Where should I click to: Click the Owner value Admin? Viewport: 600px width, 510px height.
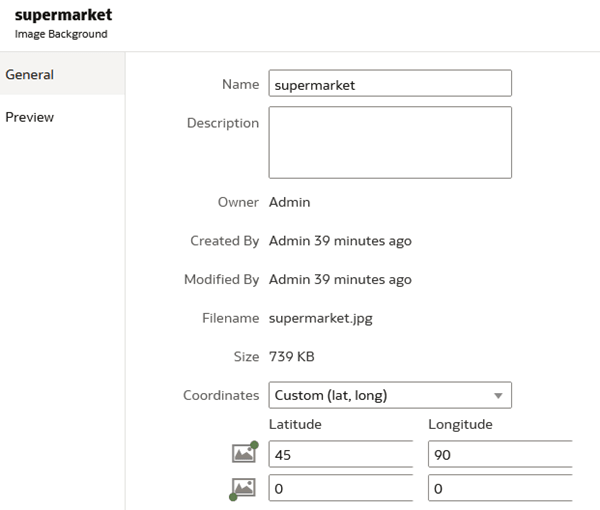coord(289,202)
